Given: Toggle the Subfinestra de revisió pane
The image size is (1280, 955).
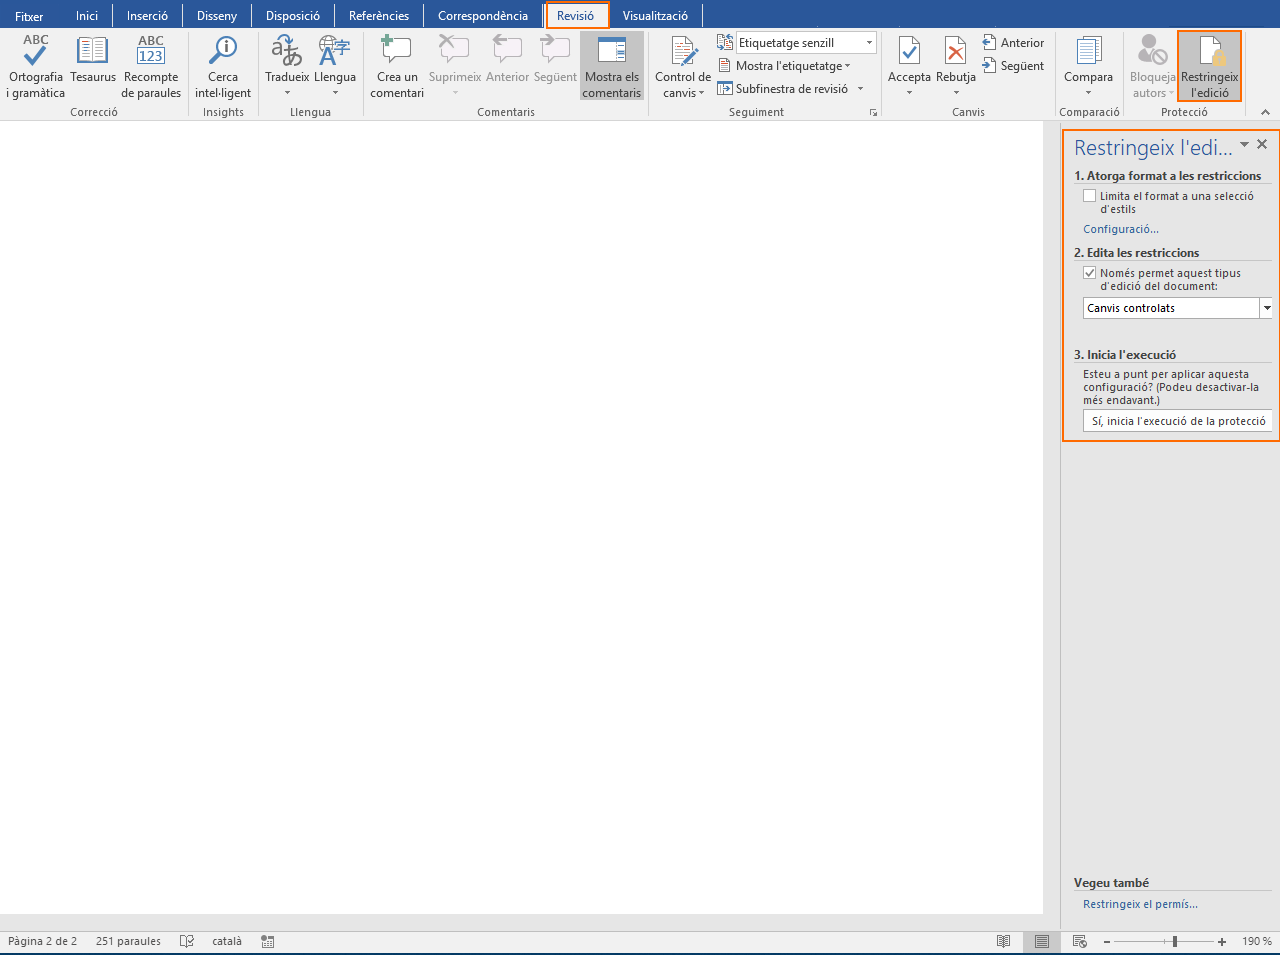Looking at the screenshot, I should 790,89.
